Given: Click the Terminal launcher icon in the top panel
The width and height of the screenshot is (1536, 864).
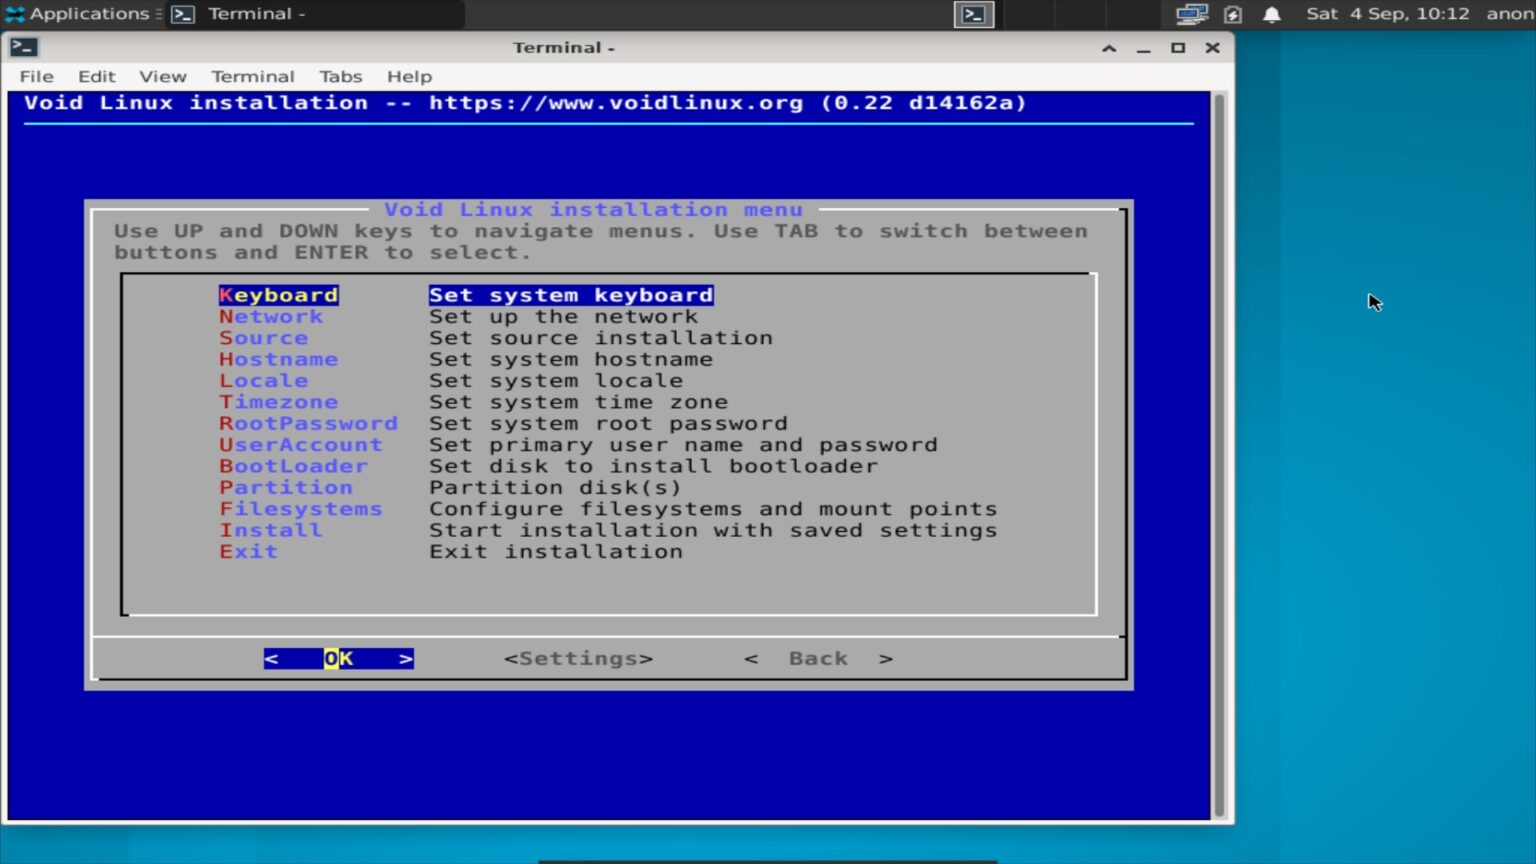Looking at the screenshot, I should 972,14.
